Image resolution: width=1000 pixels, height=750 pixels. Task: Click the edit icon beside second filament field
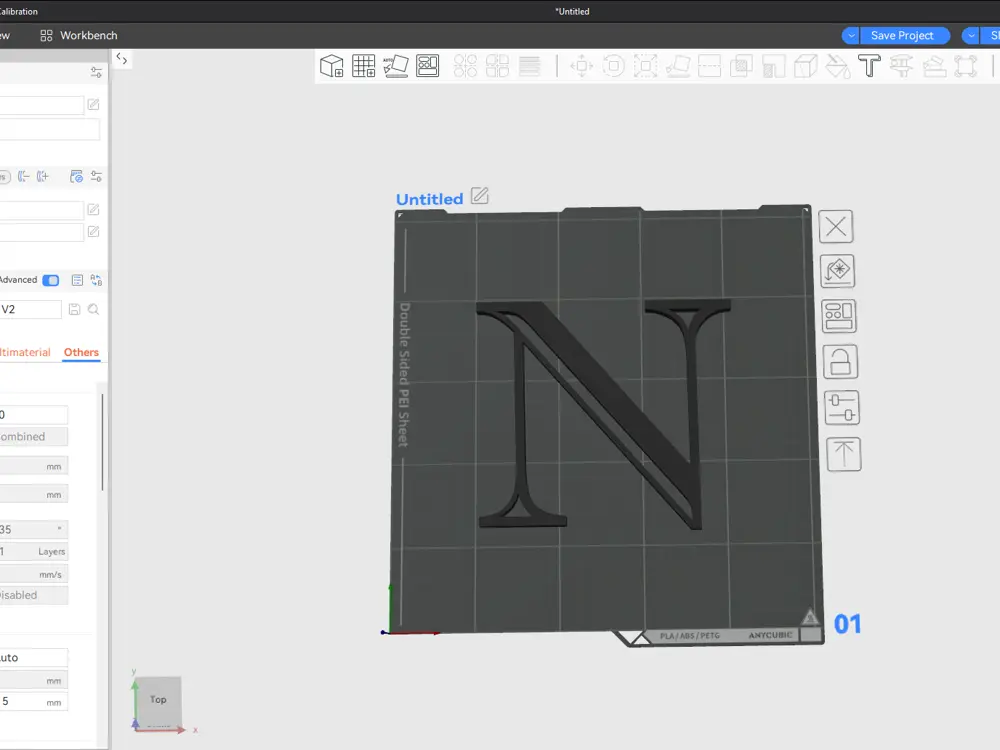coord(93,232)
